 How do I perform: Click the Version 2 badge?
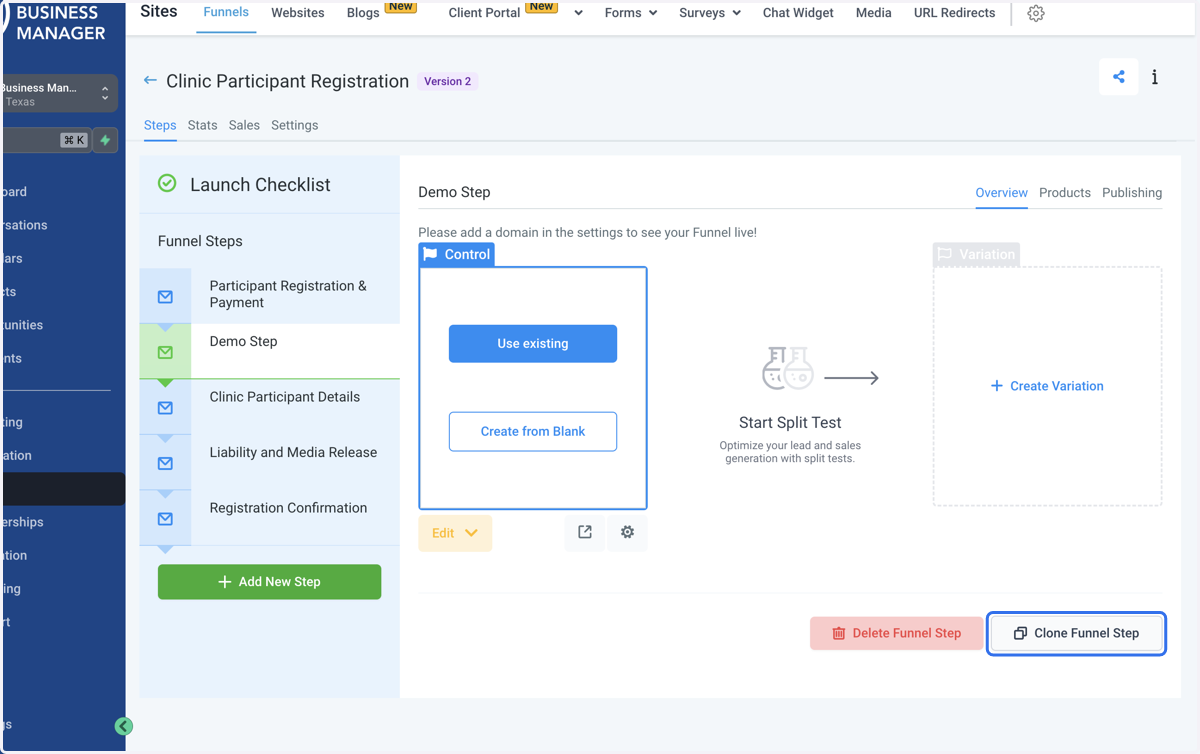coord(447,81)
